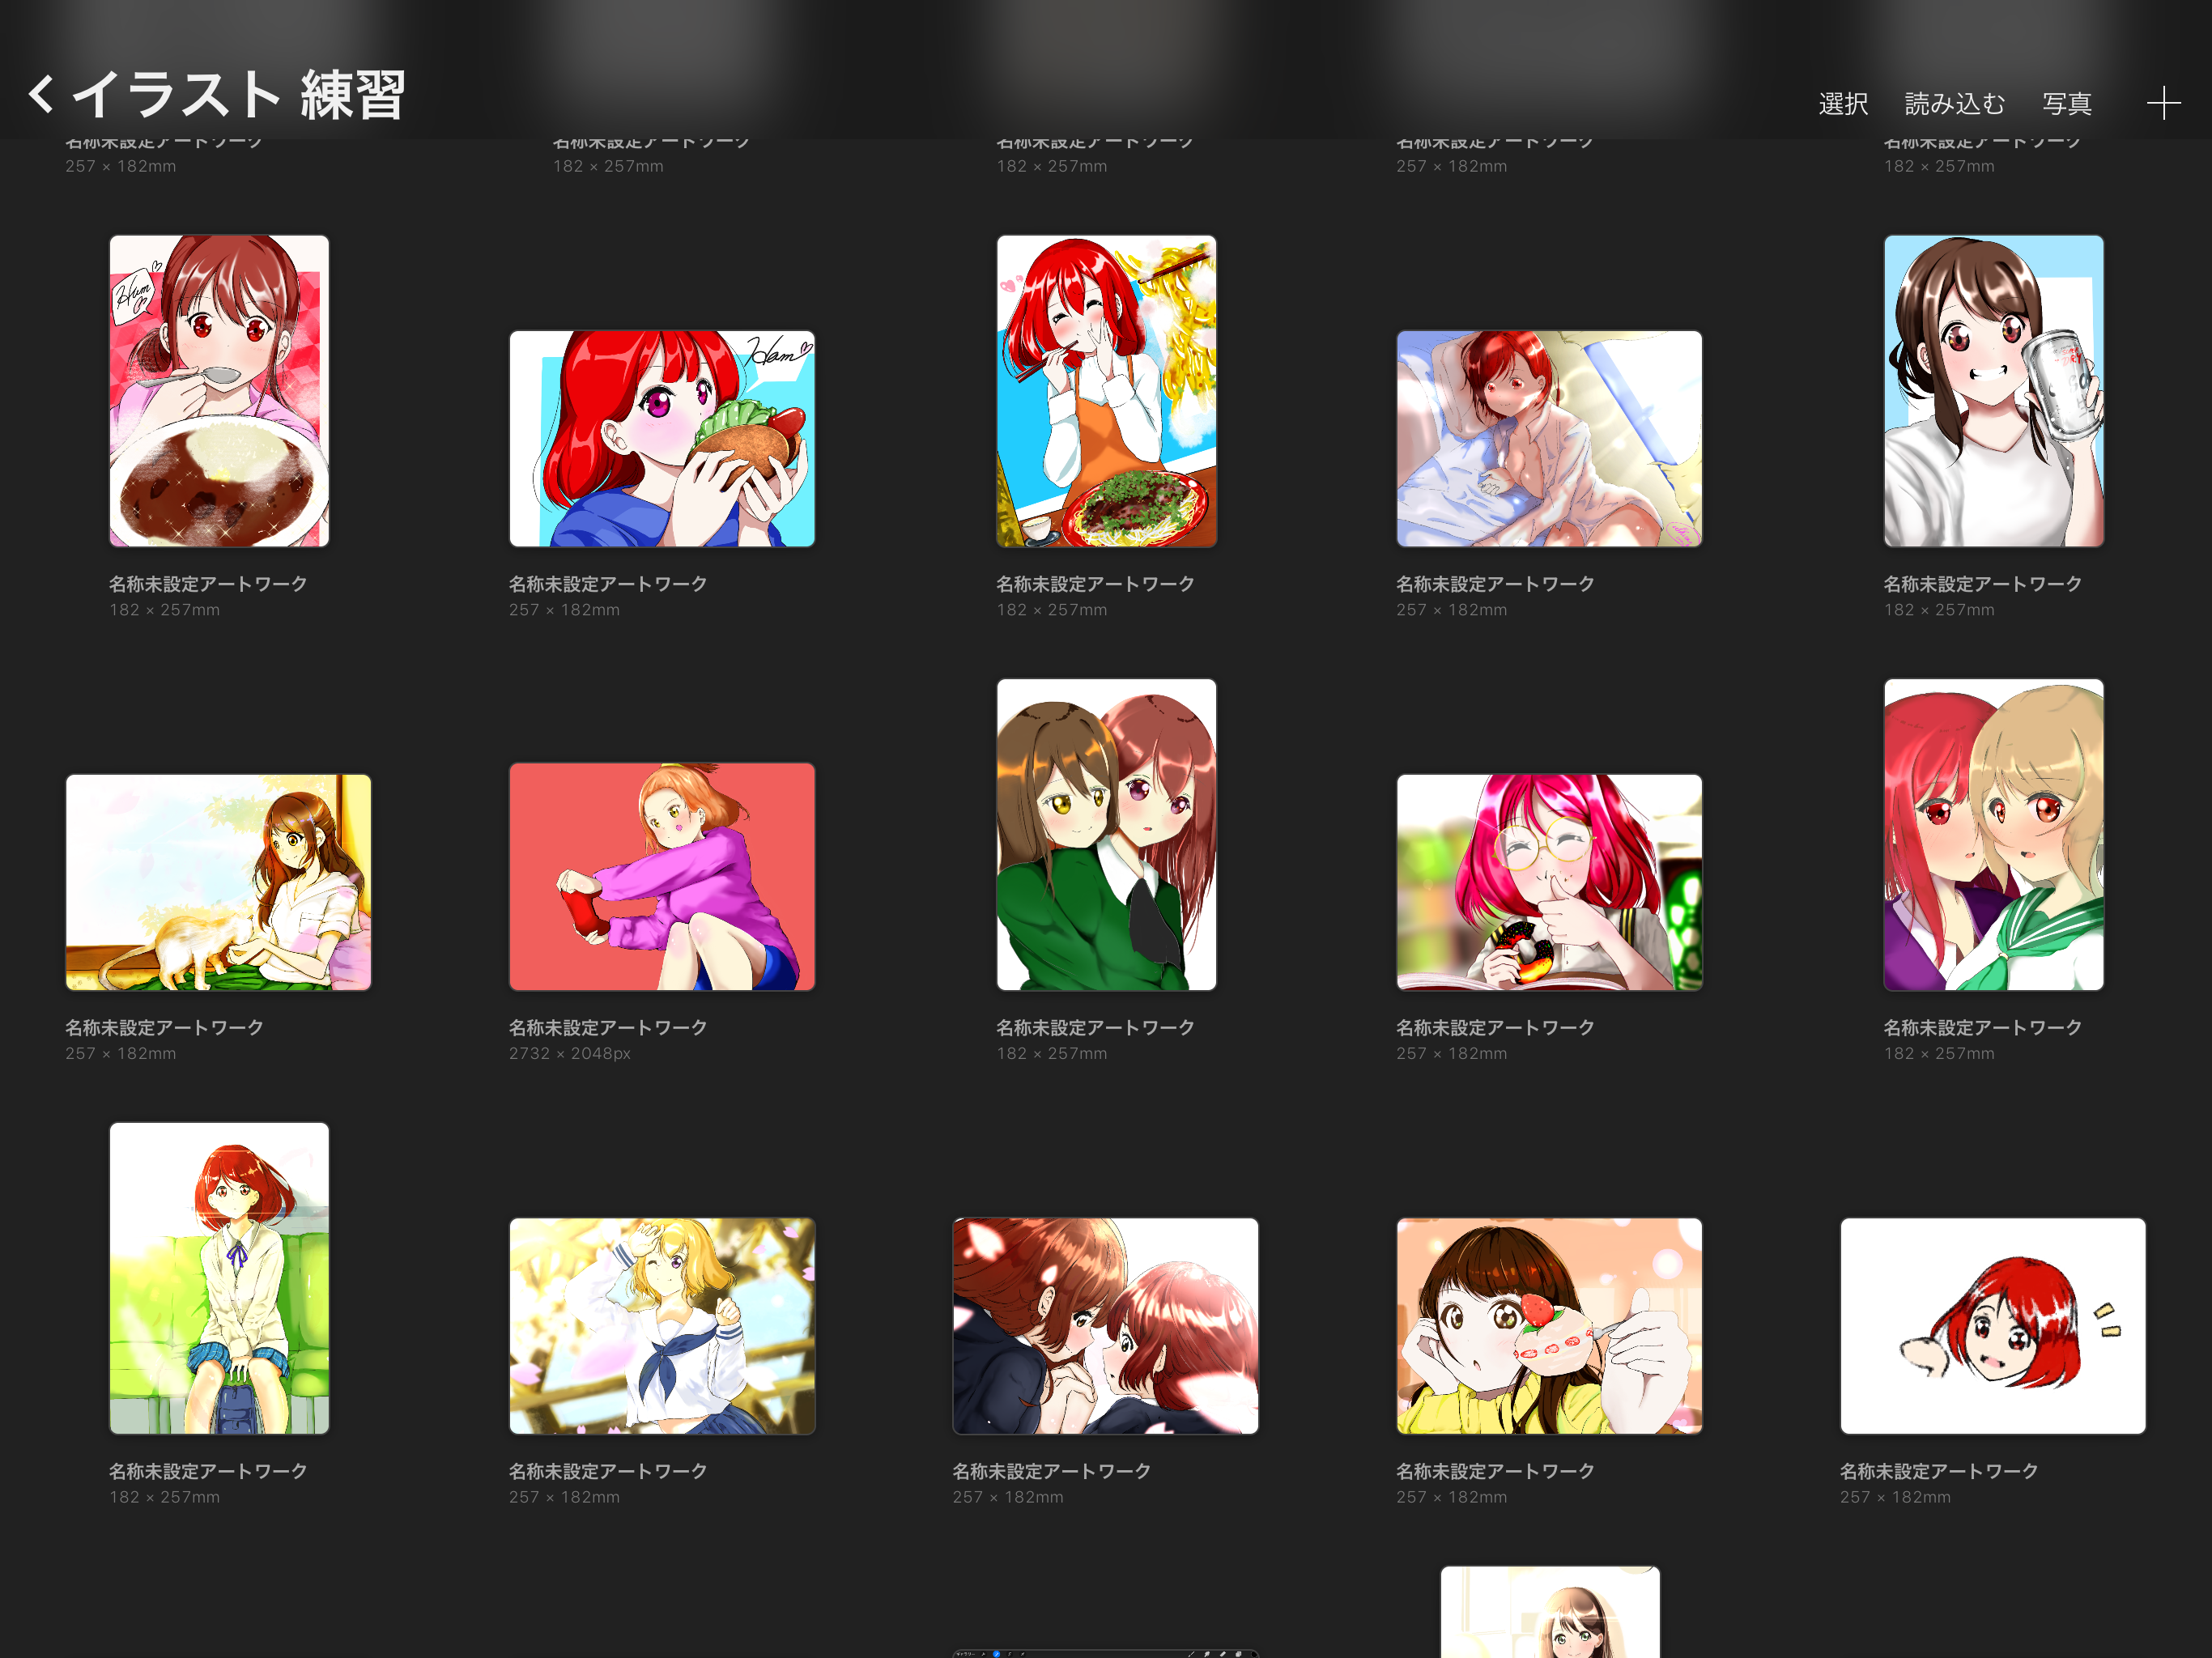The image size is (2212, 1658).
Task: Rename title under the curry artwork
Action: pos(208,584)
